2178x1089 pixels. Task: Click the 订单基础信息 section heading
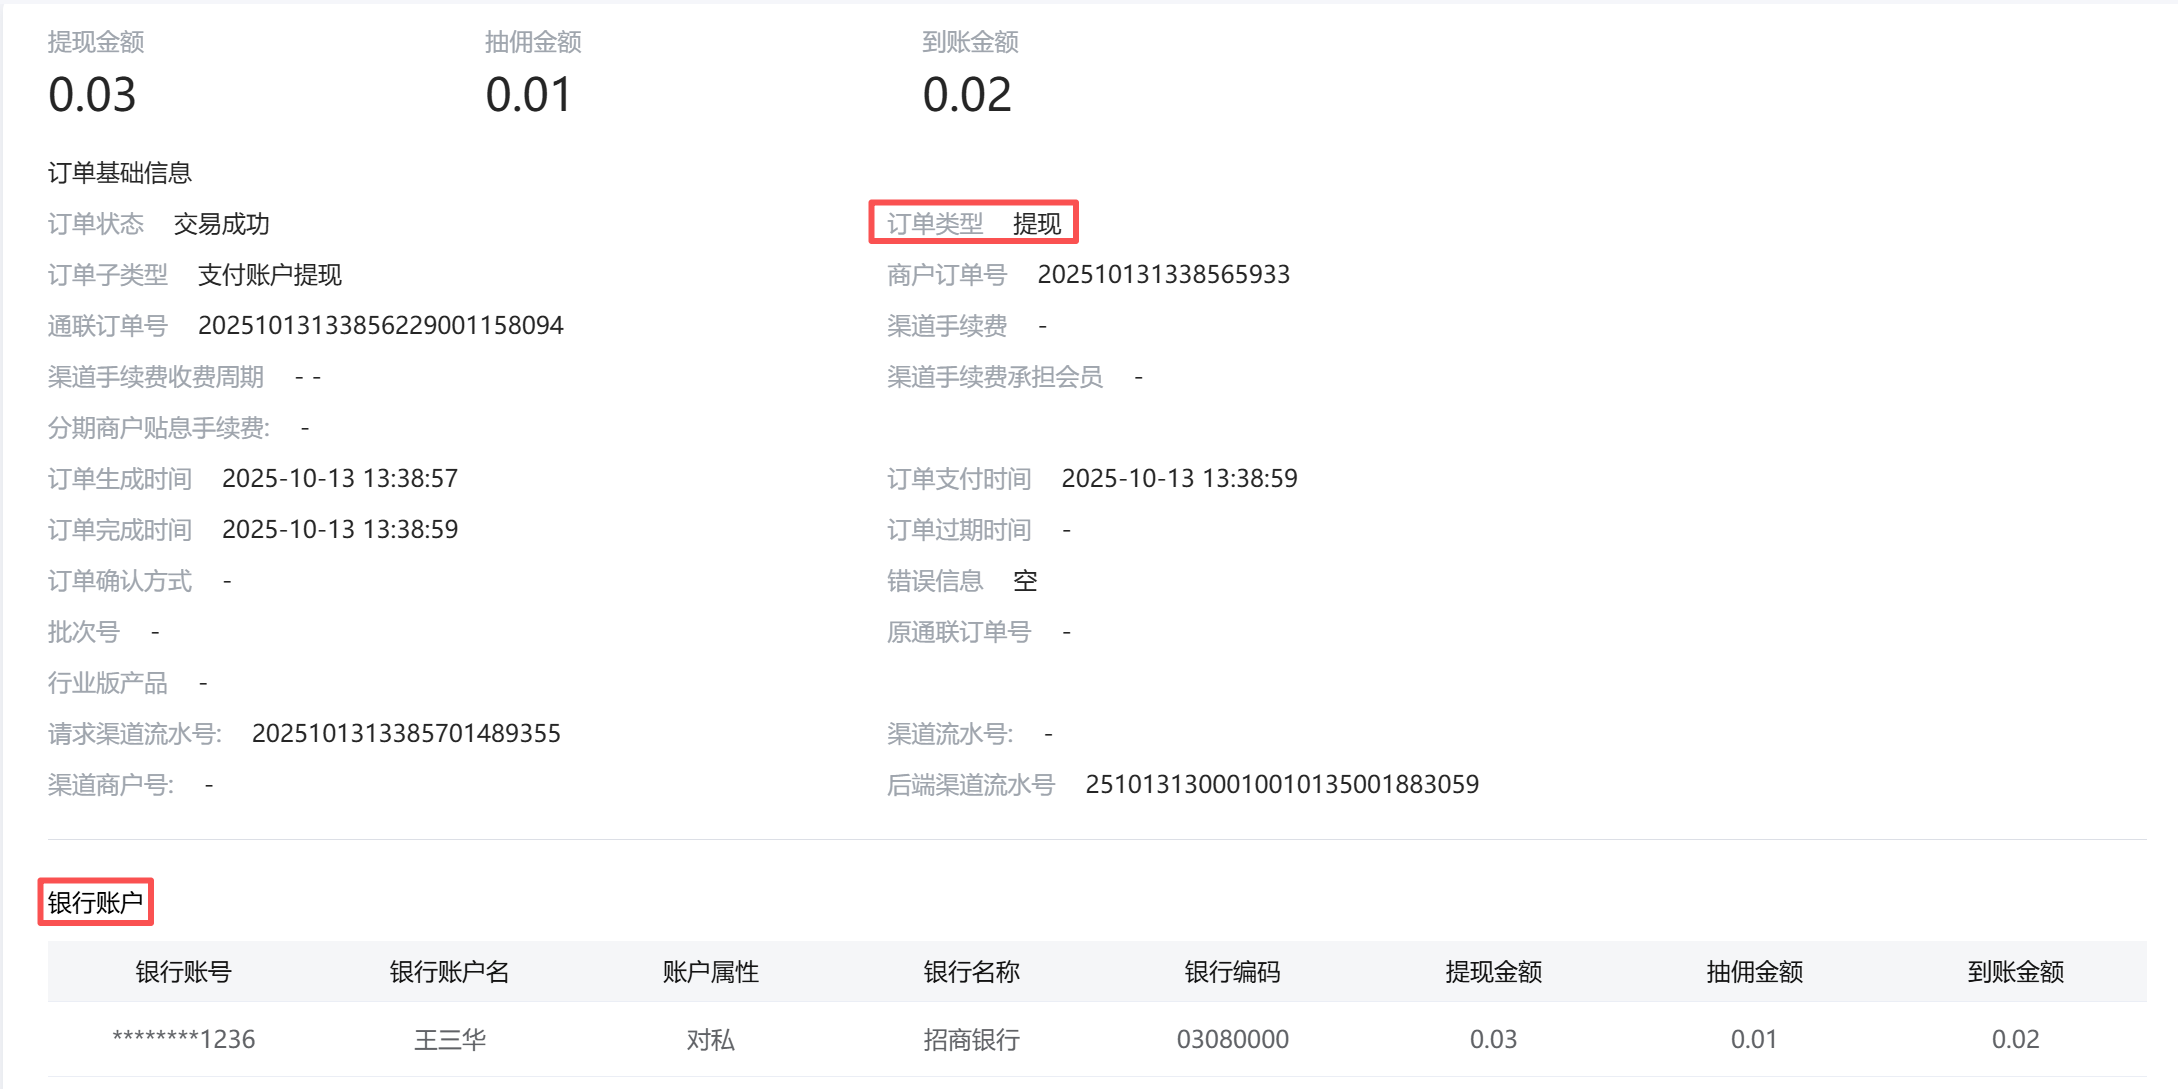(119, 173)
